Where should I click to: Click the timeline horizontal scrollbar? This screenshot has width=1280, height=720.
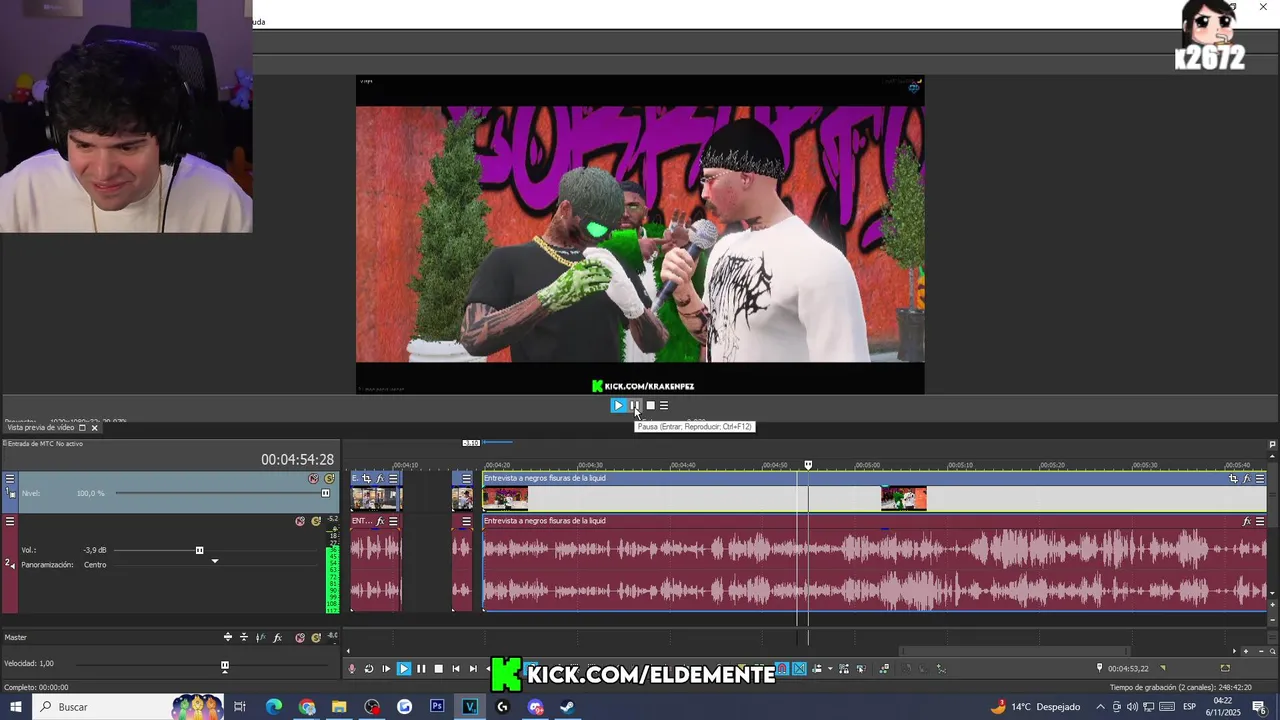(1015, 651)
